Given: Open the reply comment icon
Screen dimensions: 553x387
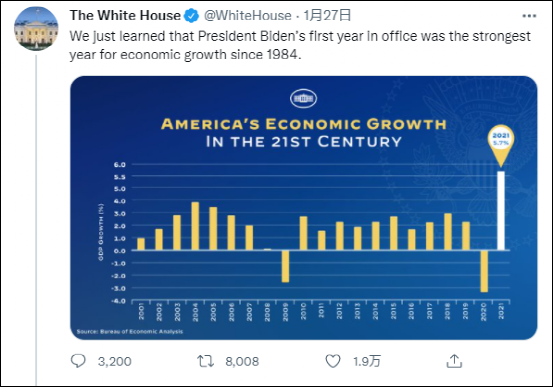Looking at the screenshot, I should [78, 361].
